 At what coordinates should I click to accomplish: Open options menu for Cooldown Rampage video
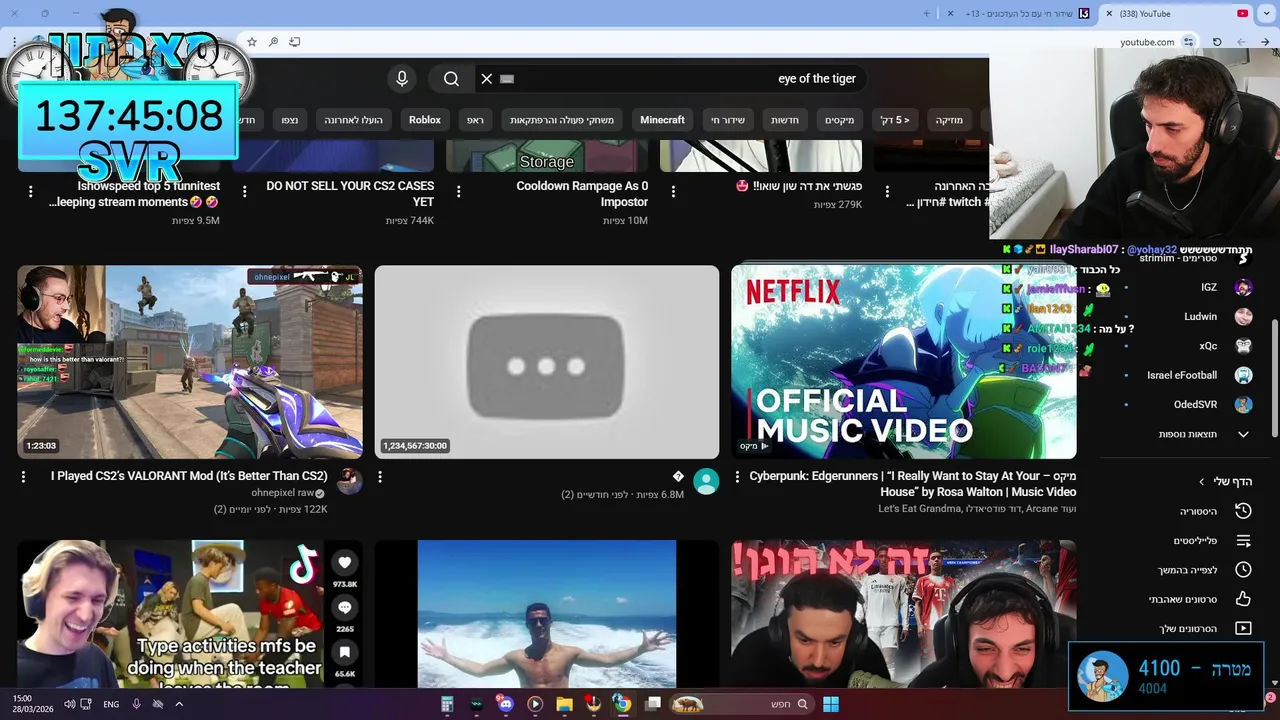(459, 190)
